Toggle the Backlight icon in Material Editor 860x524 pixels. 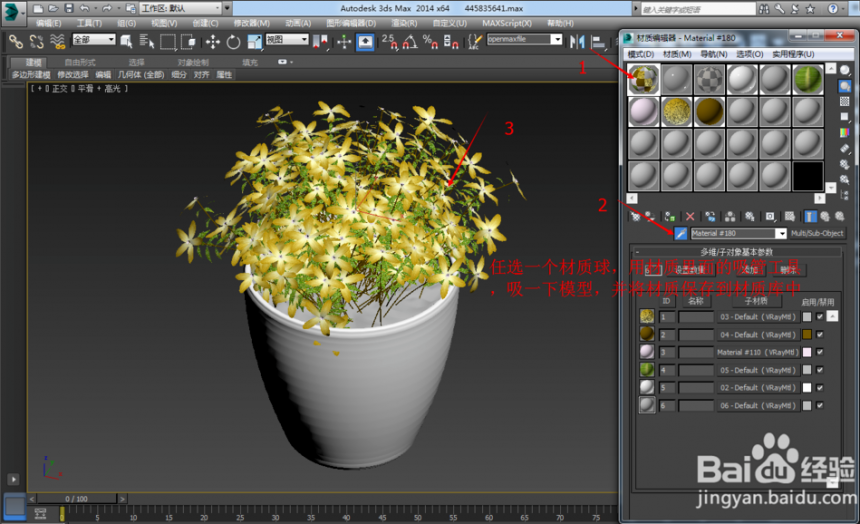[845, 86]
